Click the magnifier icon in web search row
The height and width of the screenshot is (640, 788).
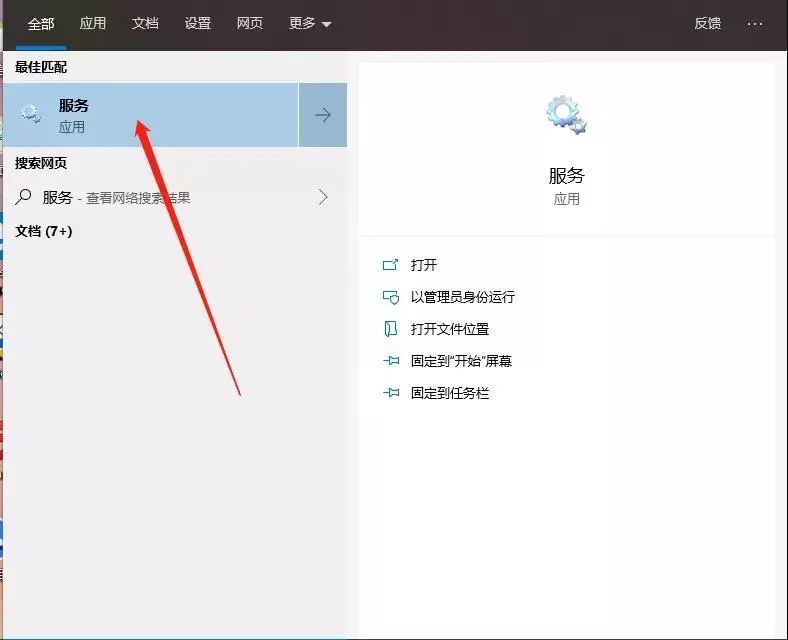(23, 197)
